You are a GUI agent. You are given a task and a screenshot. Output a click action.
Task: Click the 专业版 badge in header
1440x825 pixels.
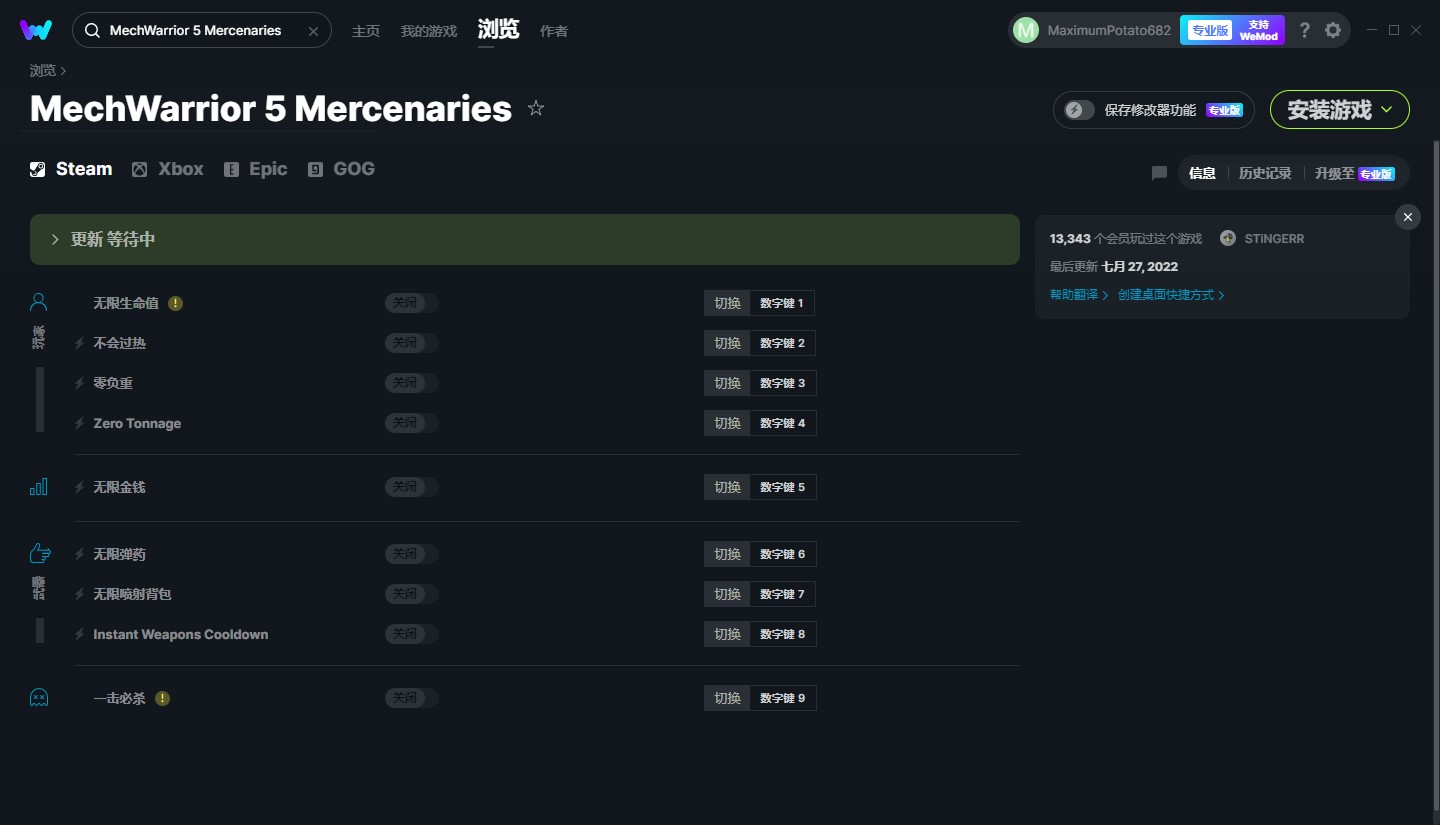tap(1210, 30)
